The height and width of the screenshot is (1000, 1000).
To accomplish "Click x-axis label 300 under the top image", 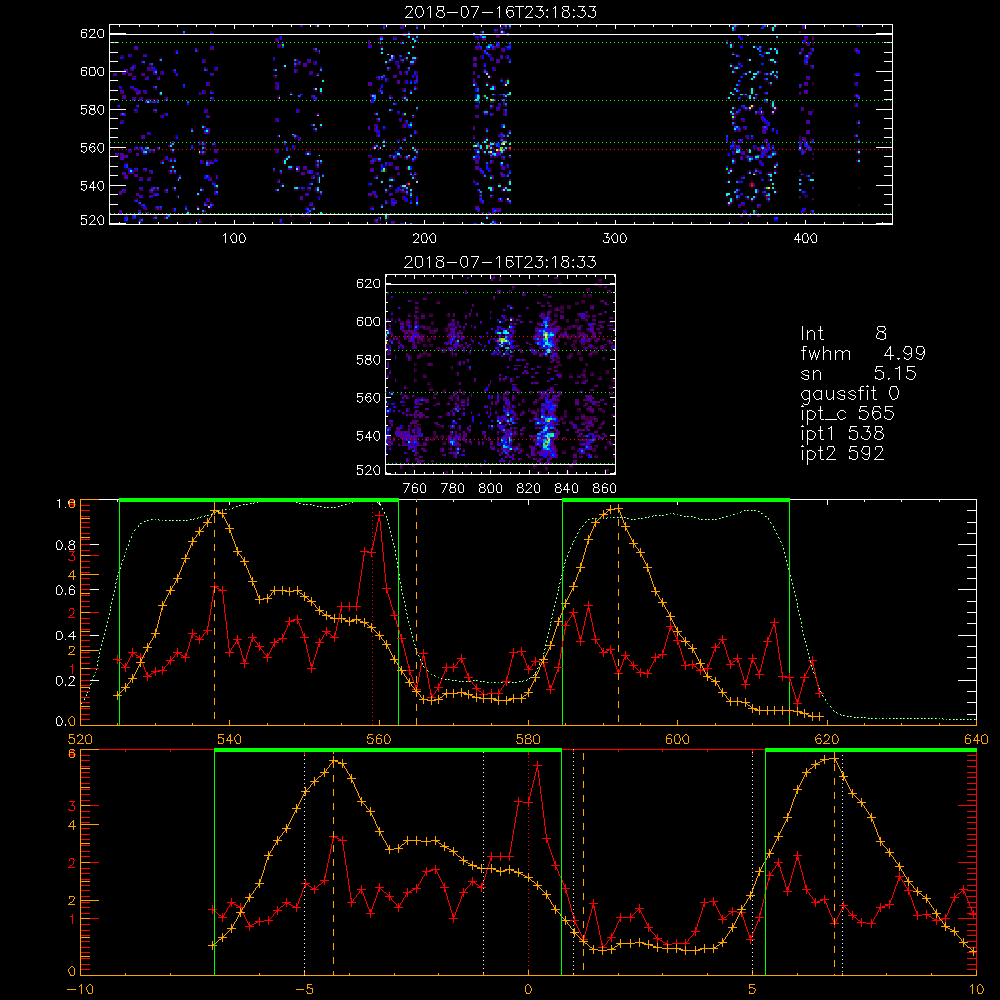I will (x=615, y=239).
